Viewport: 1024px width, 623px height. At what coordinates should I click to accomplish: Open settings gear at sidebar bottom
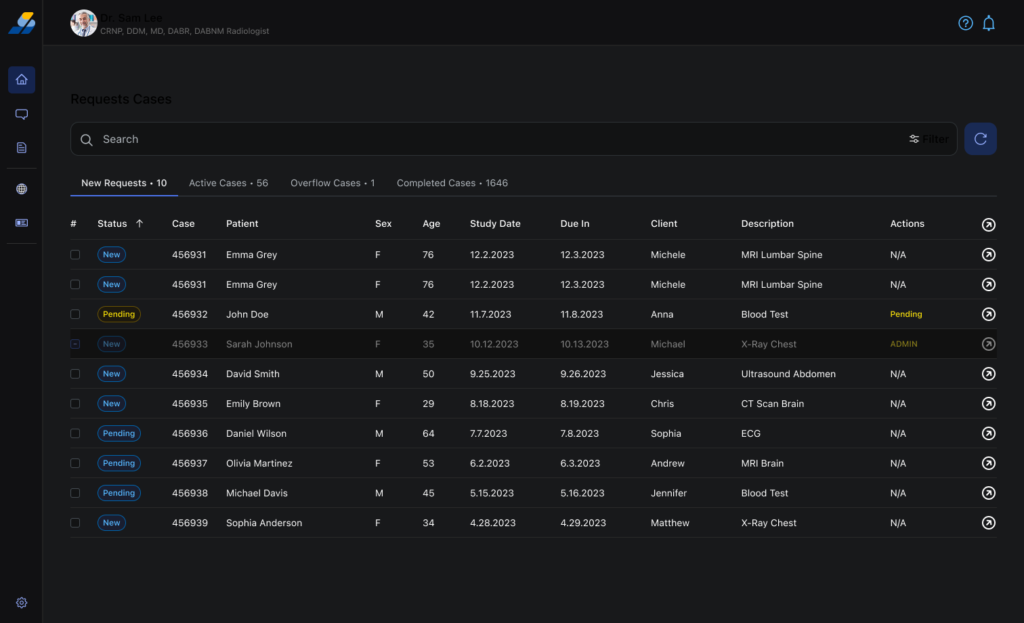click(x=21, y=603)
